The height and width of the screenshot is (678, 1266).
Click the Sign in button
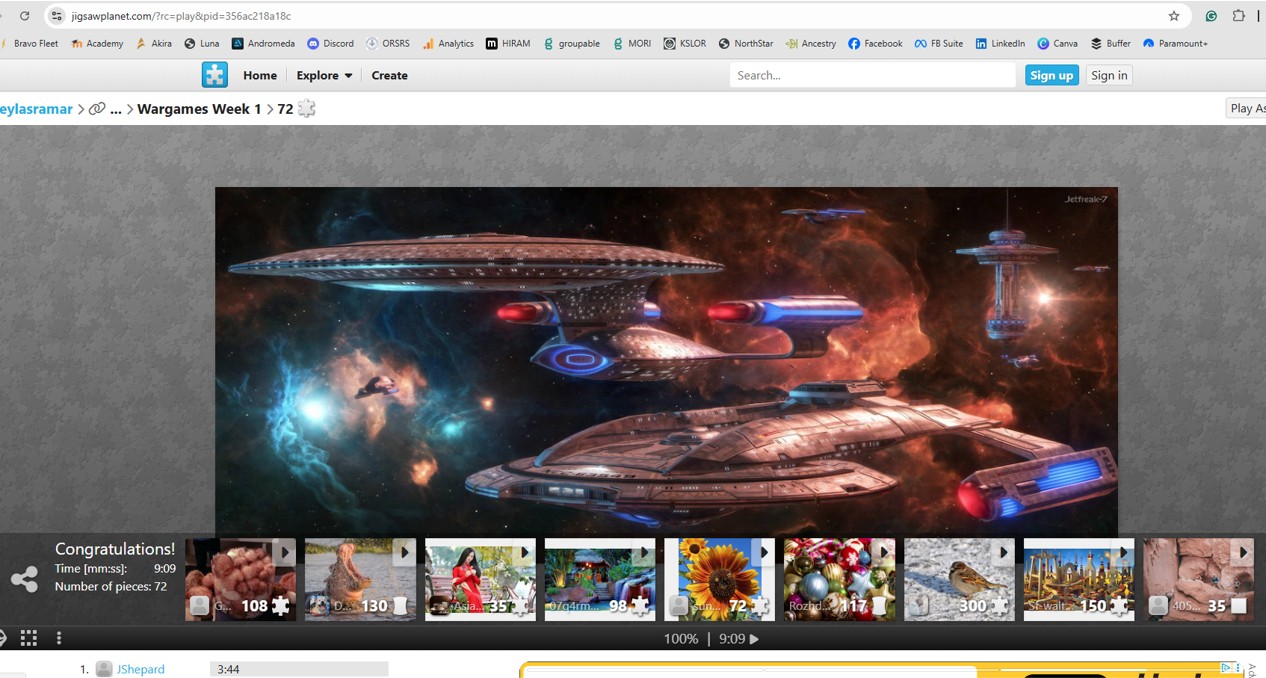(1109, 75)
